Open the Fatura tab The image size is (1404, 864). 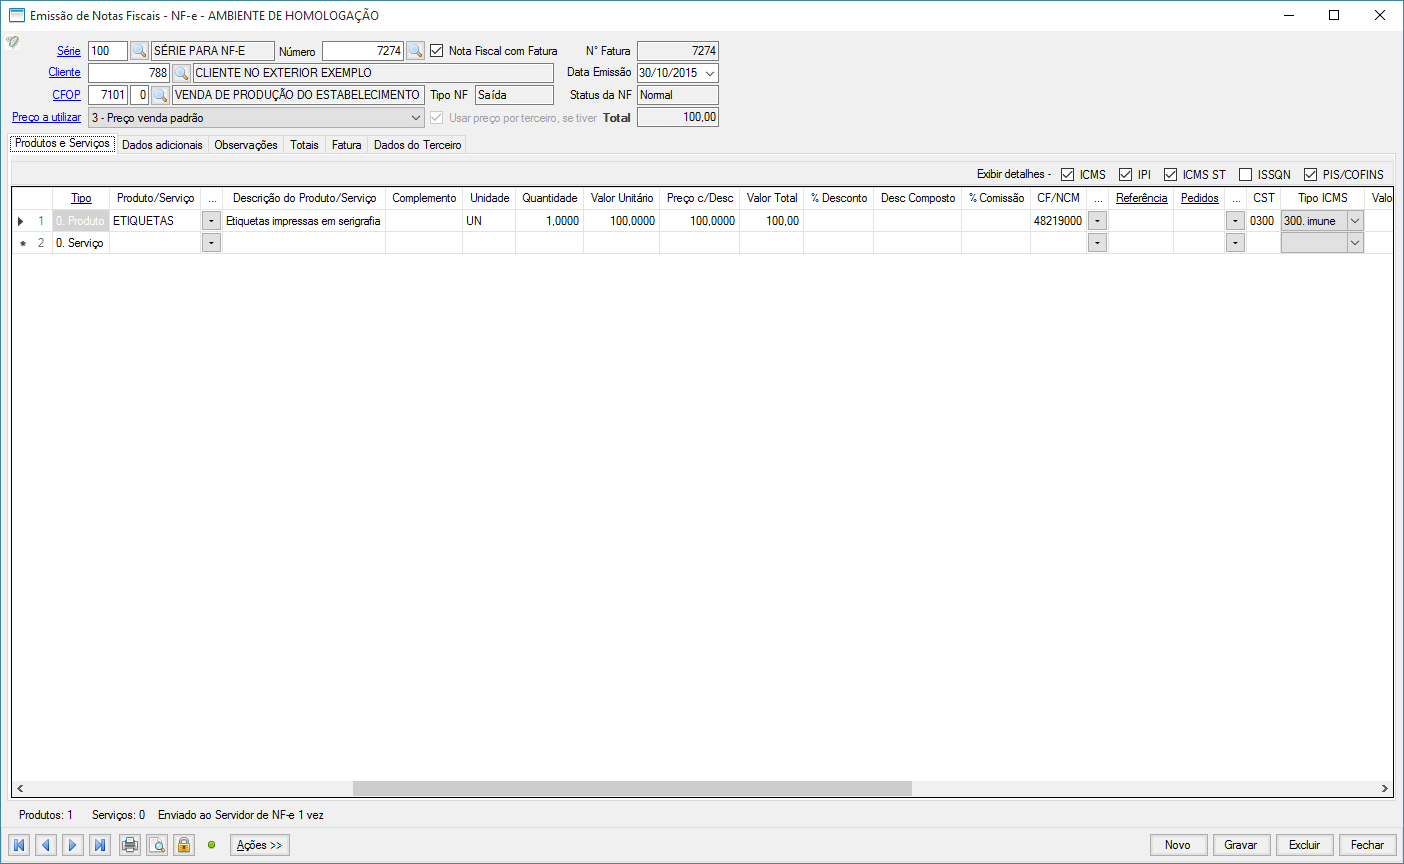347,145
